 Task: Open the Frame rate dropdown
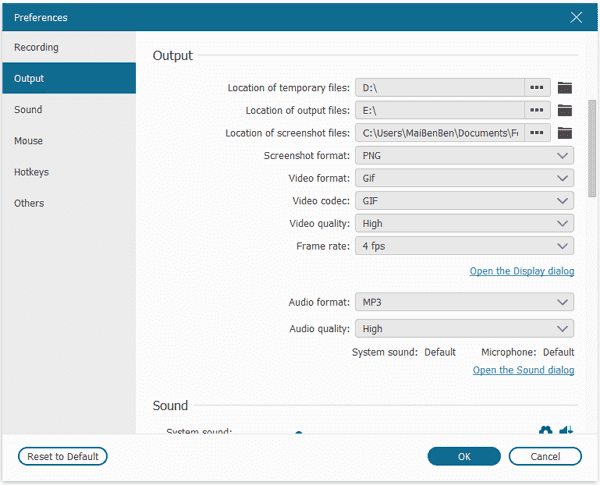coord(464,246)
